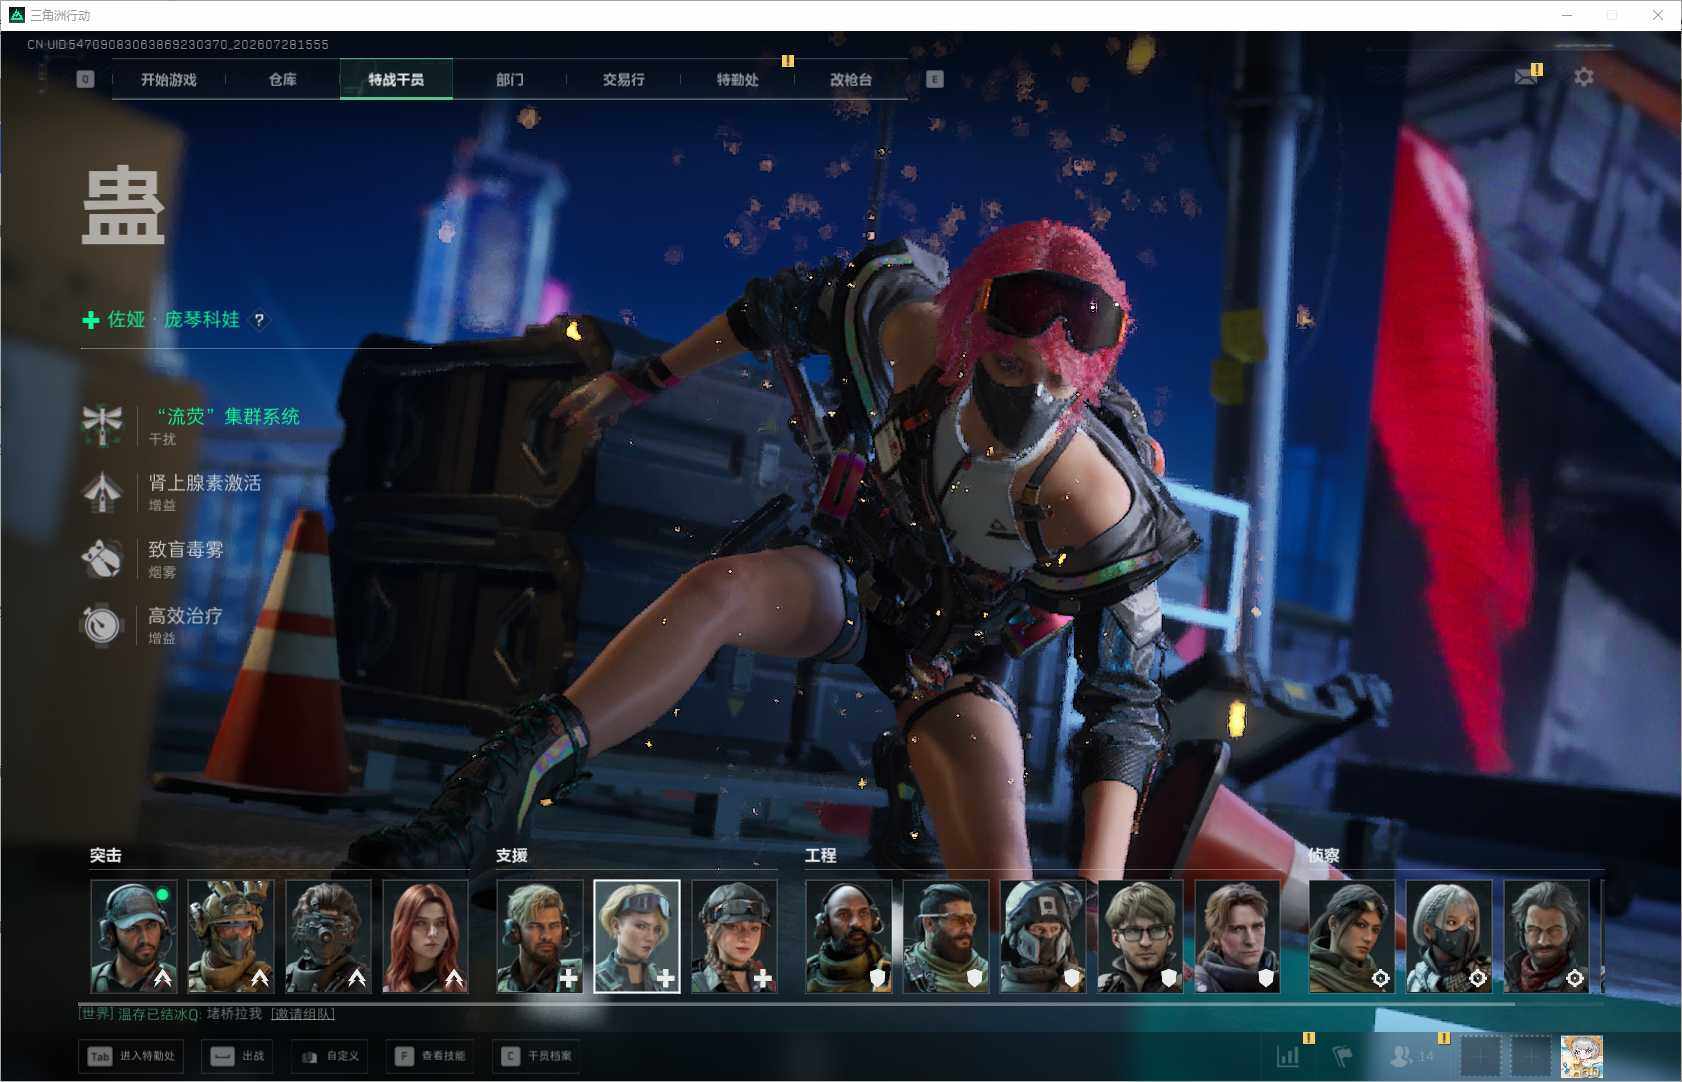The width and height of the screenshot is (1682, 1082).
Task: Switch to the 开始游戏 tab
Action: pyautogui.click(x=169, y=79)
